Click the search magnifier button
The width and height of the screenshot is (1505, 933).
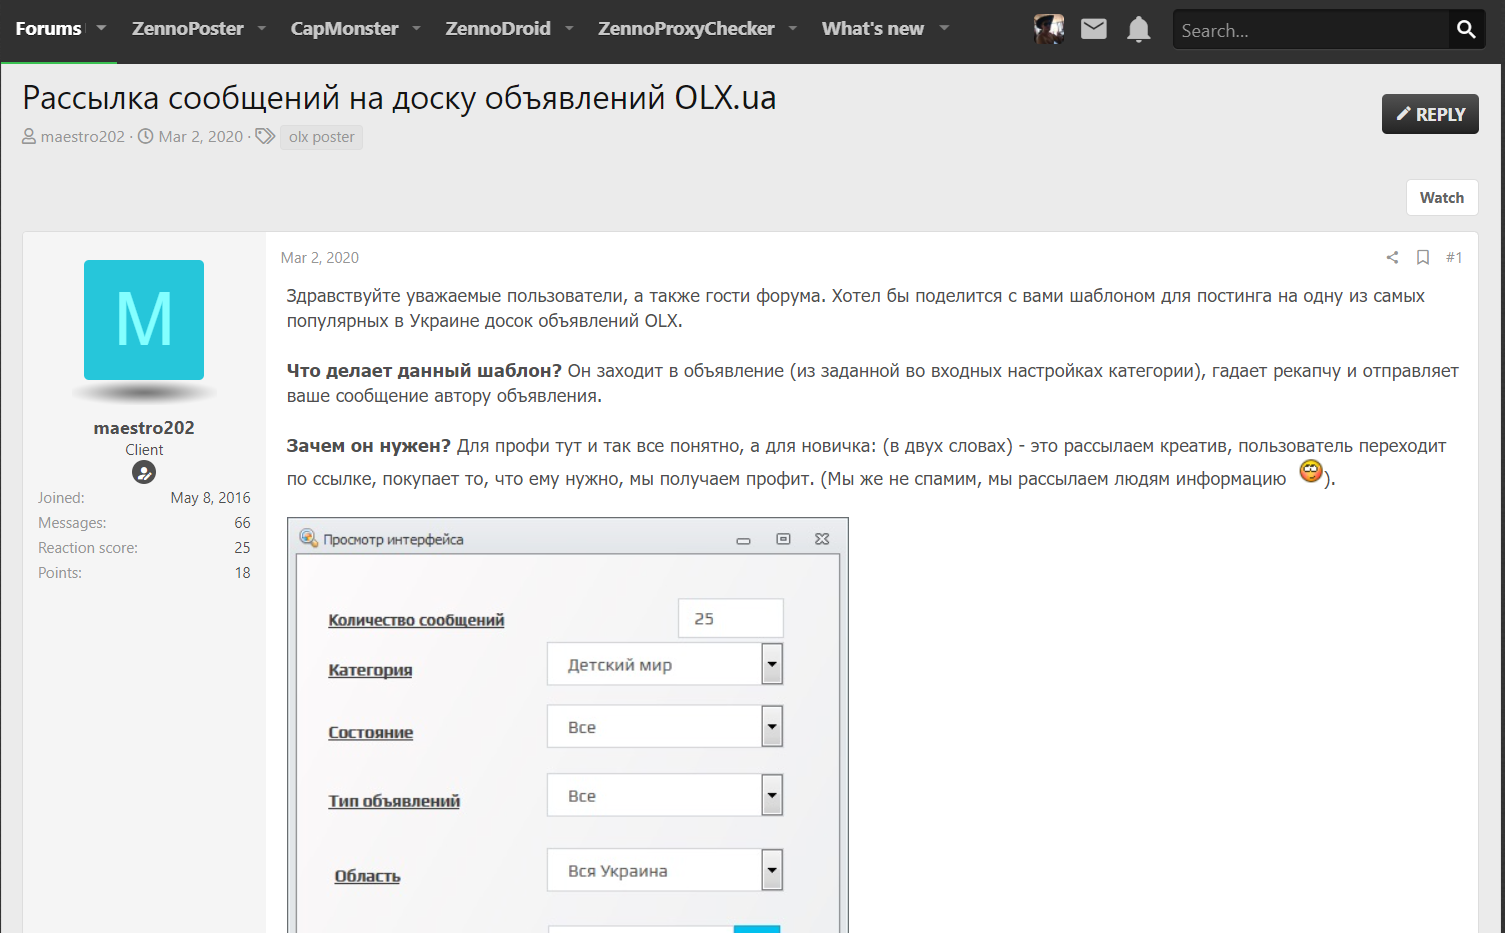(1466, 30)
